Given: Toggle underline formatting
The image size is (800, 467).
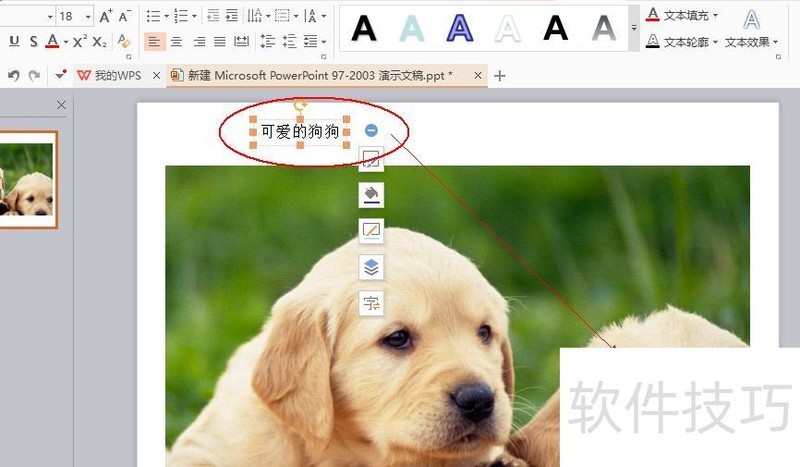Looking at the screenshot, I should tap(14, 41).
